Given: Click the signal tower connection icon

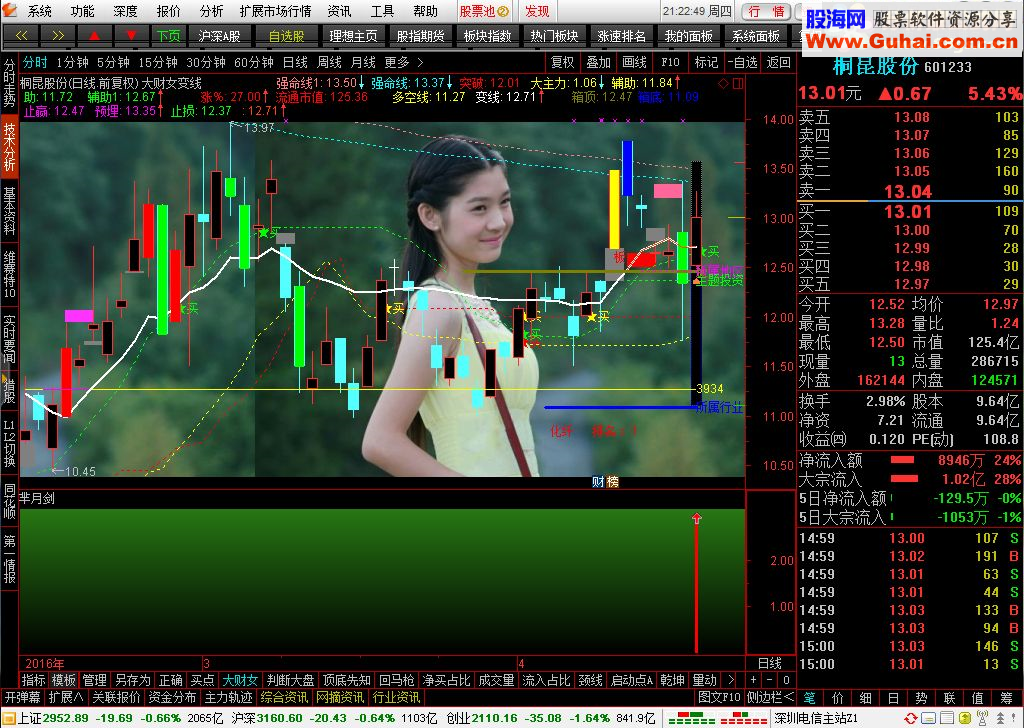Looking at the screenshot, I should point(982,718).
